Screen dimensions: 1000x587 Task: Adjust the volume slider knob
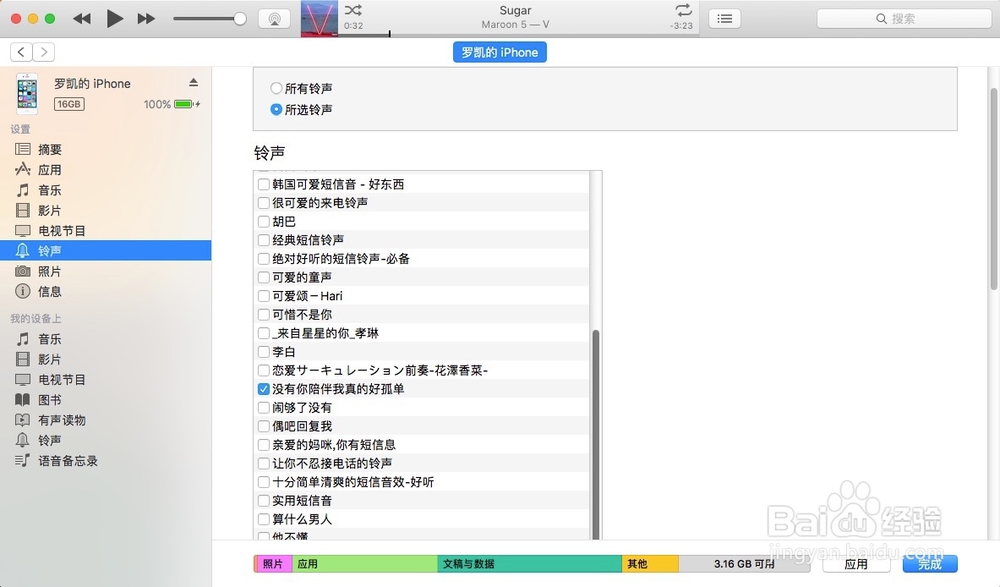pyautogui.click(x=240, y=19)
